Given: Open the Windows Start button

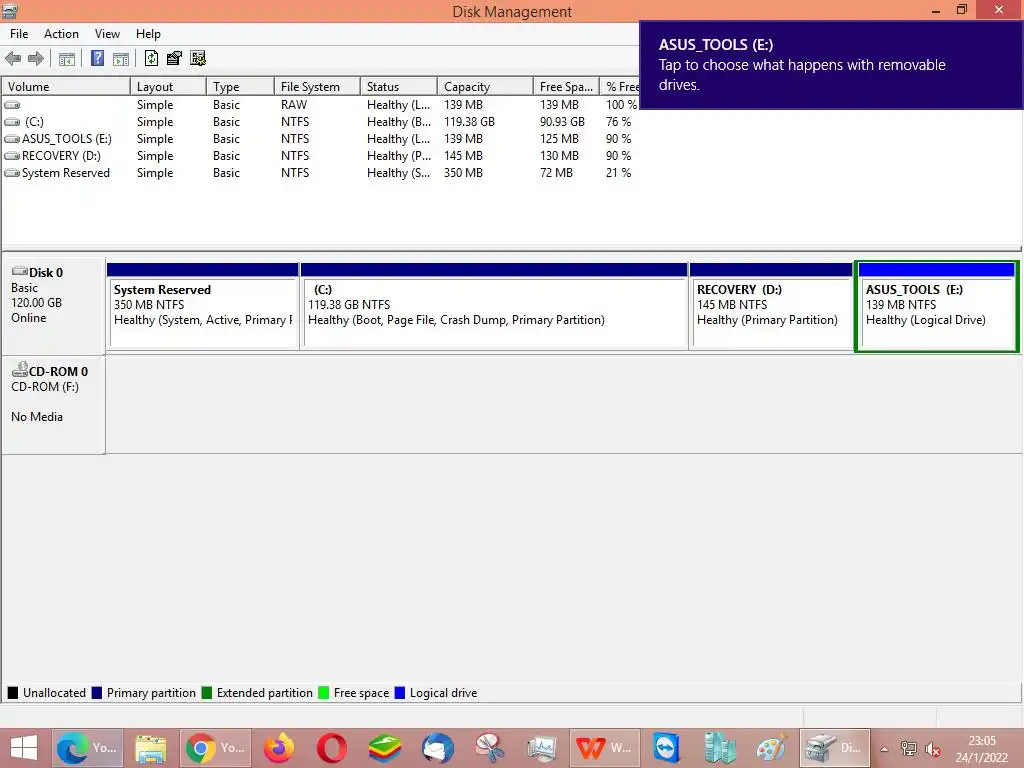Looking at the screenshot, I should point(24,748).
